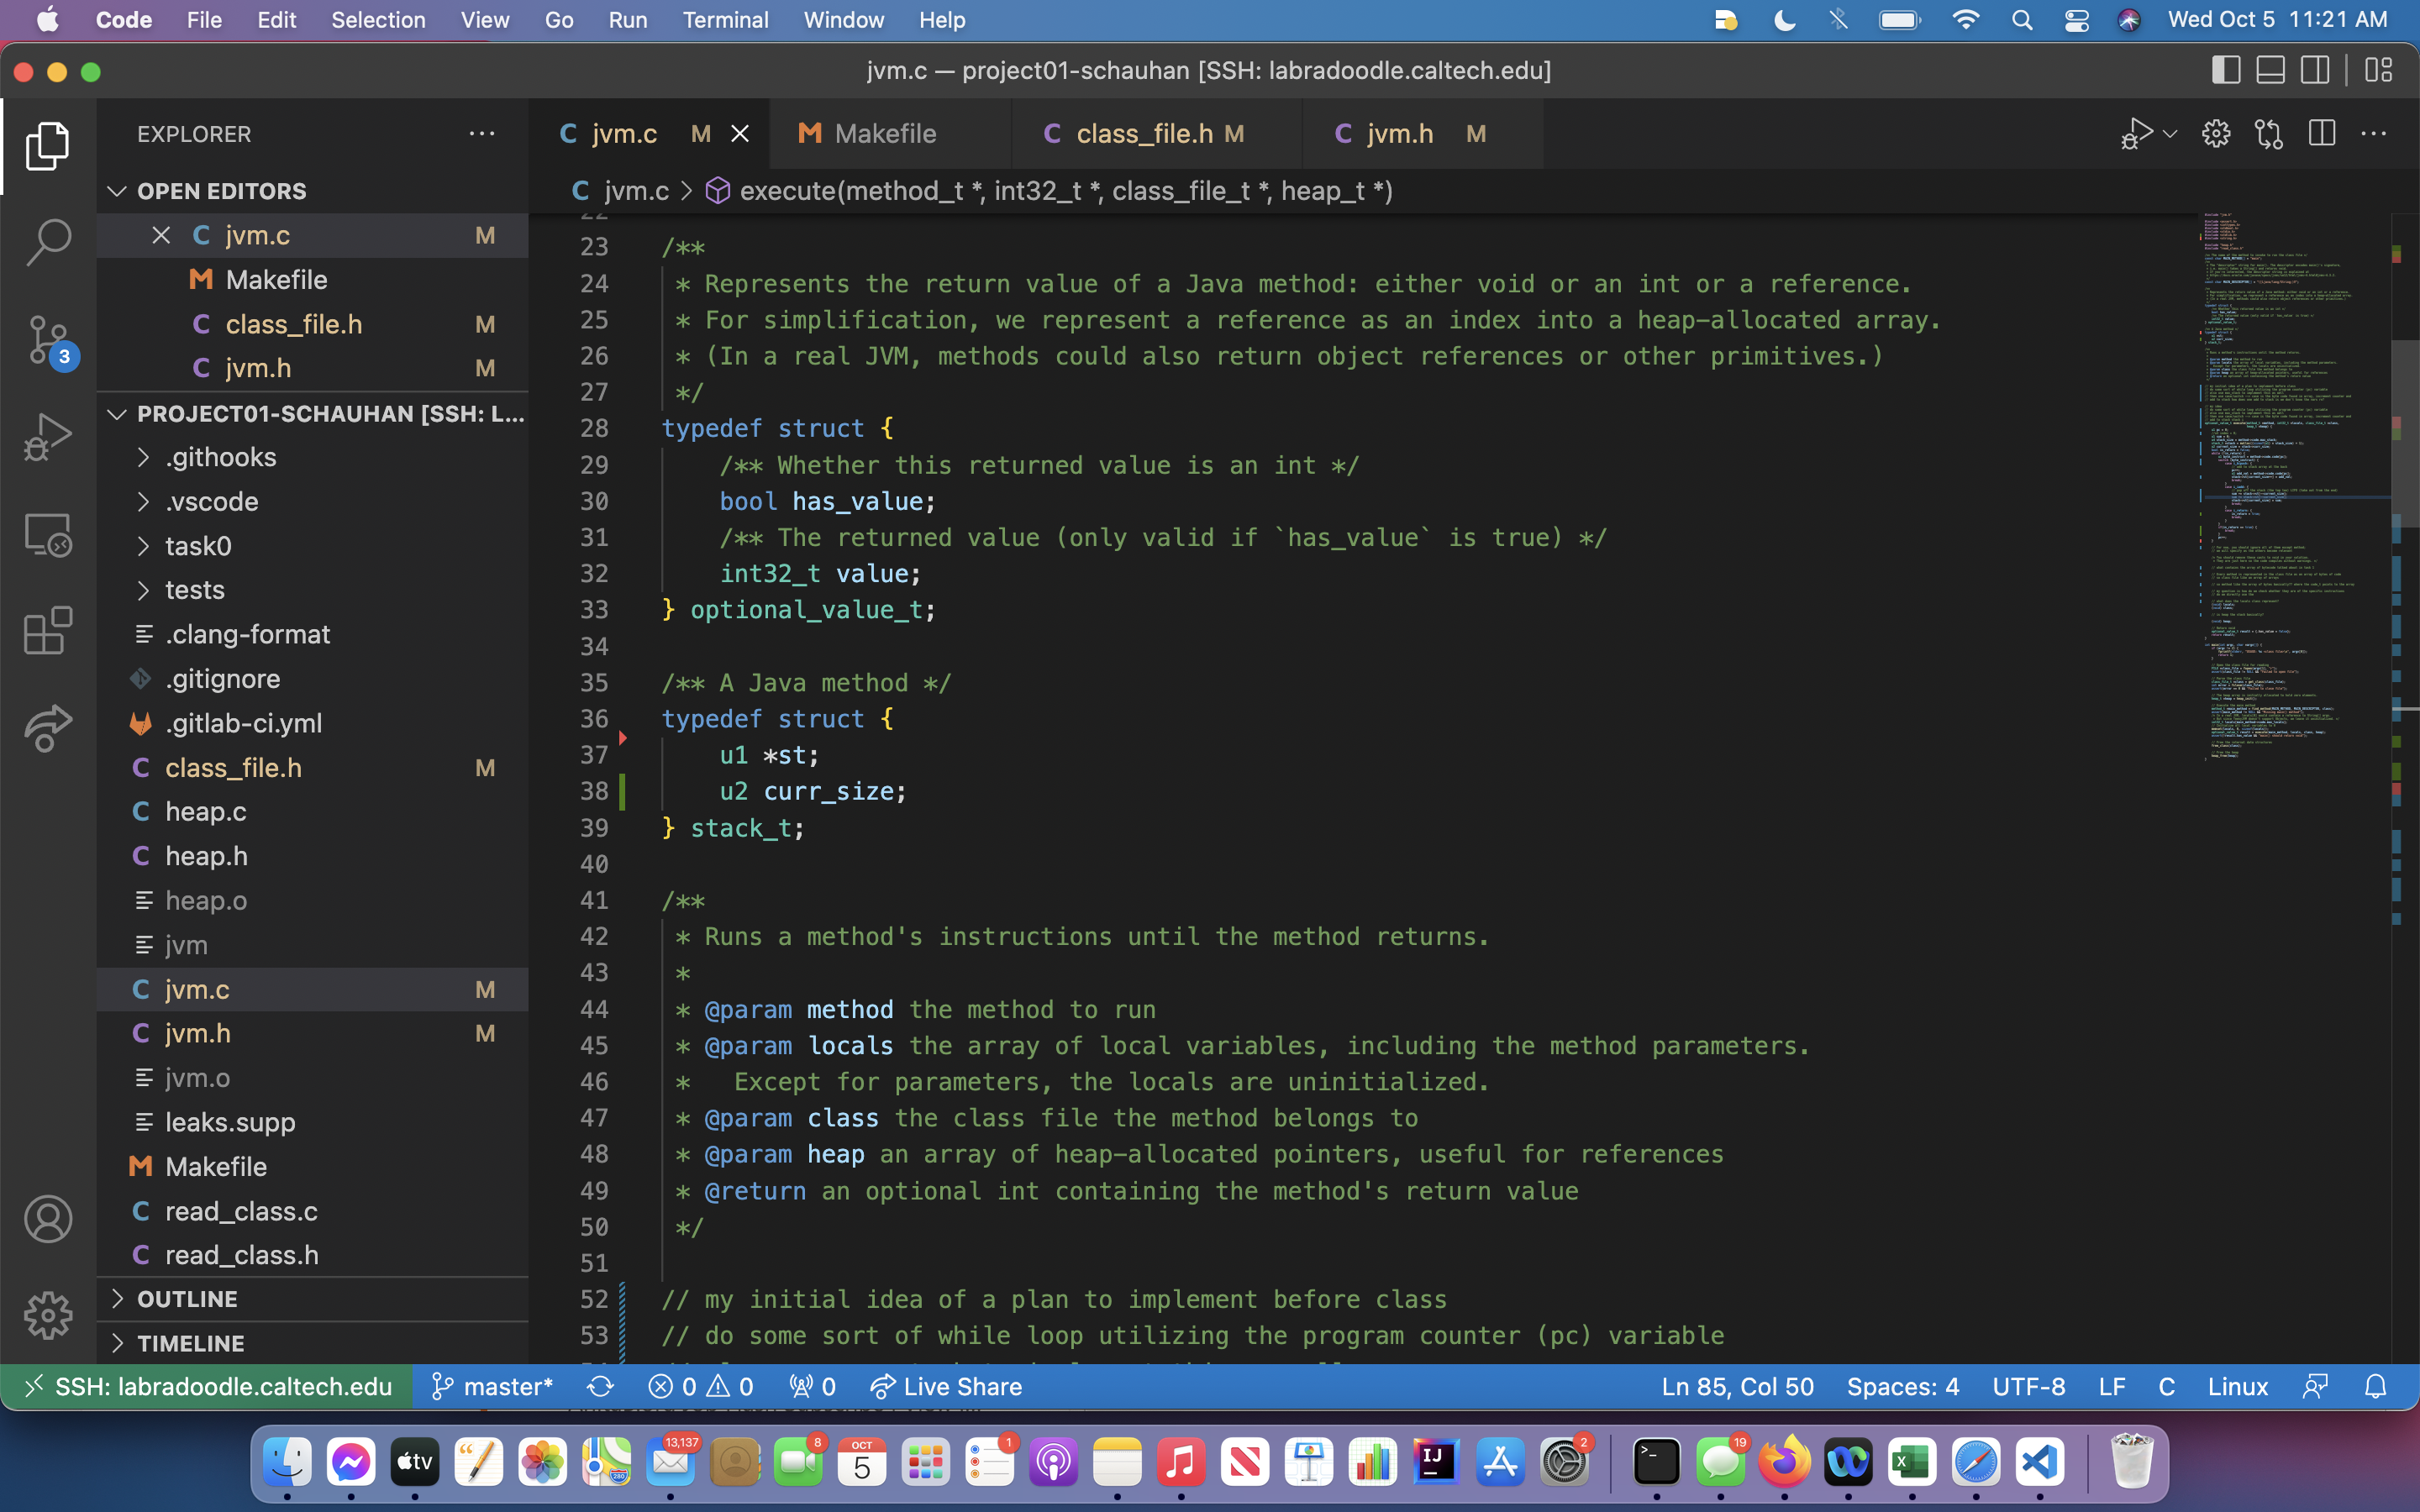The width and height of the screenshot is (2420, 1512).
Task: Open the Run and Debug view
Action: pyautogui.click(x=47, y=437)
